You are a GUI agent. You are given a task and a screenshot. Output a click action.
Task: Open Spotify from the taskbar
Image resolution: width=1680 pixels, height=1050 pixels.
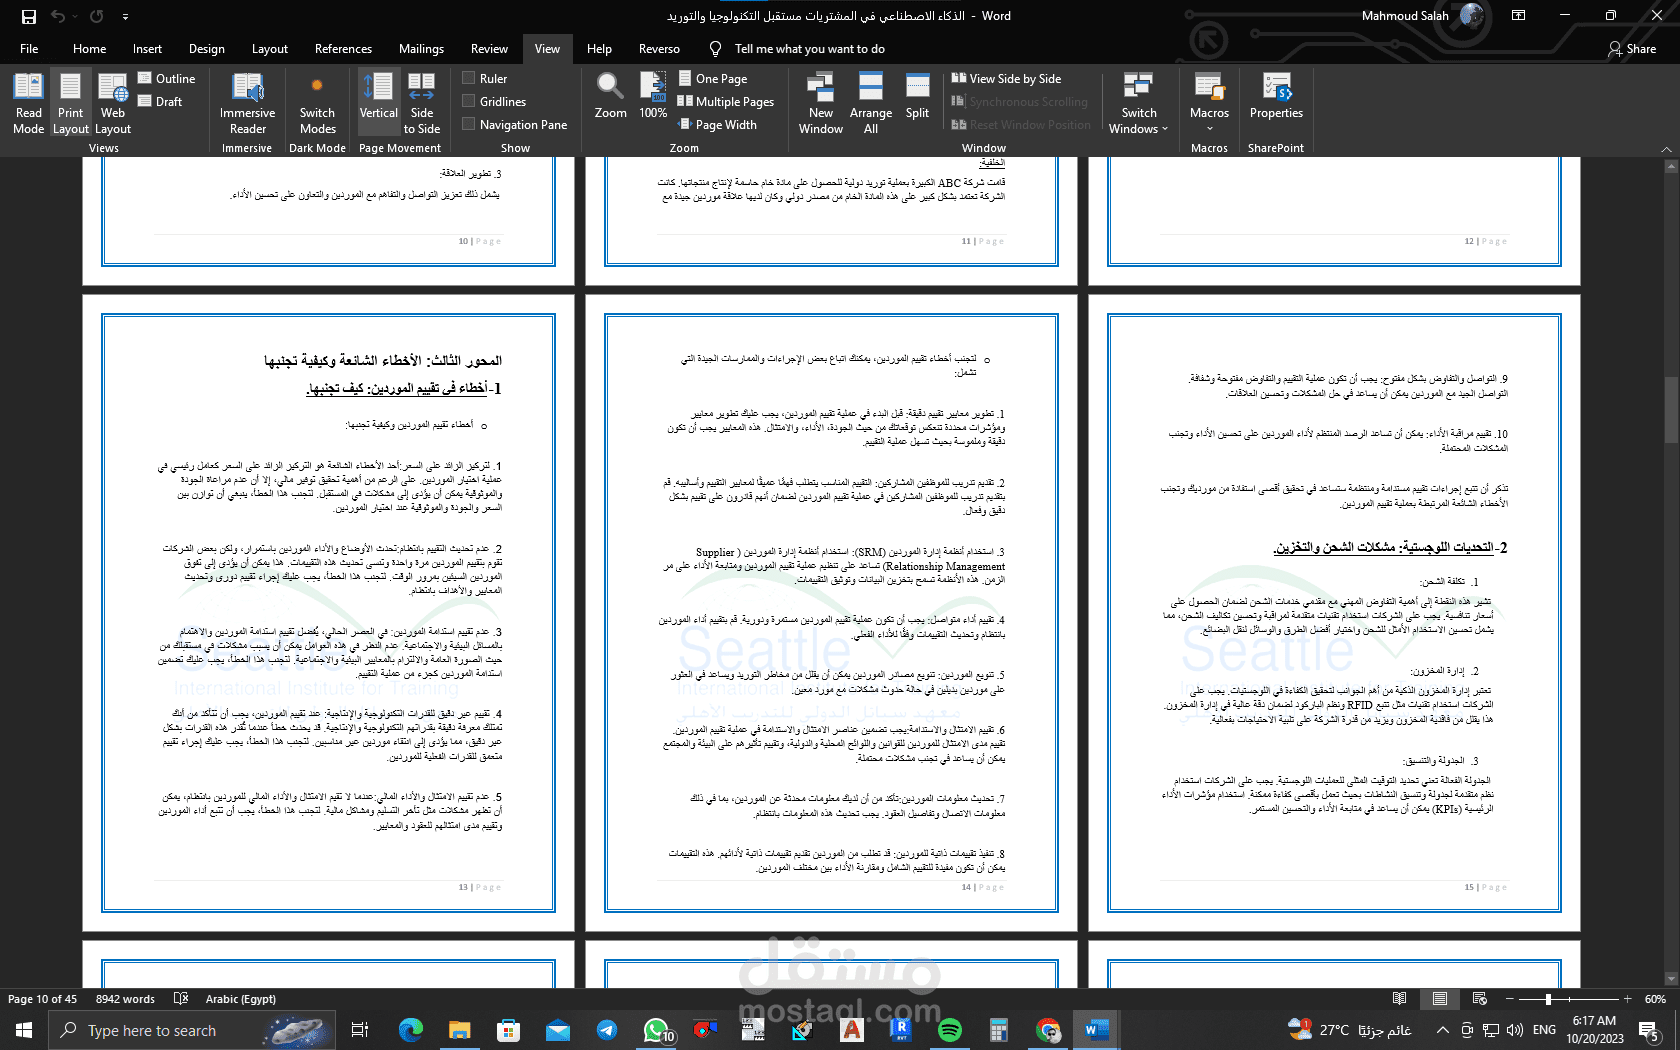click(949, 1030)
